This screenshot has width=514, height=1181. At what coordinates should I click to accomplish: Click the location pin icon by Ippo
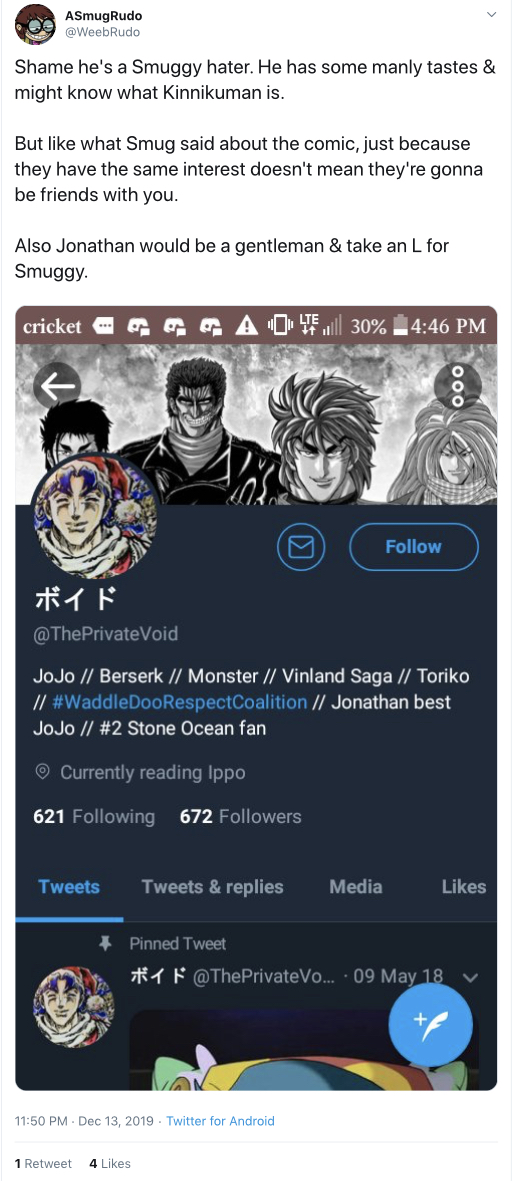pyautogui.click(x=43, y=772)
